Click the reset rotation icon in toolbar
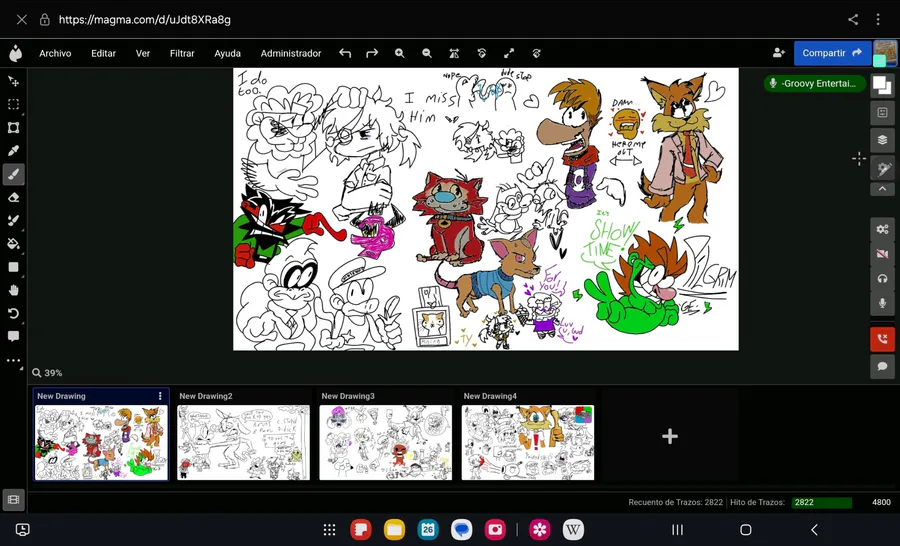Screen dimensions: 900x546 pyautogui.click(x=482, y=53)
